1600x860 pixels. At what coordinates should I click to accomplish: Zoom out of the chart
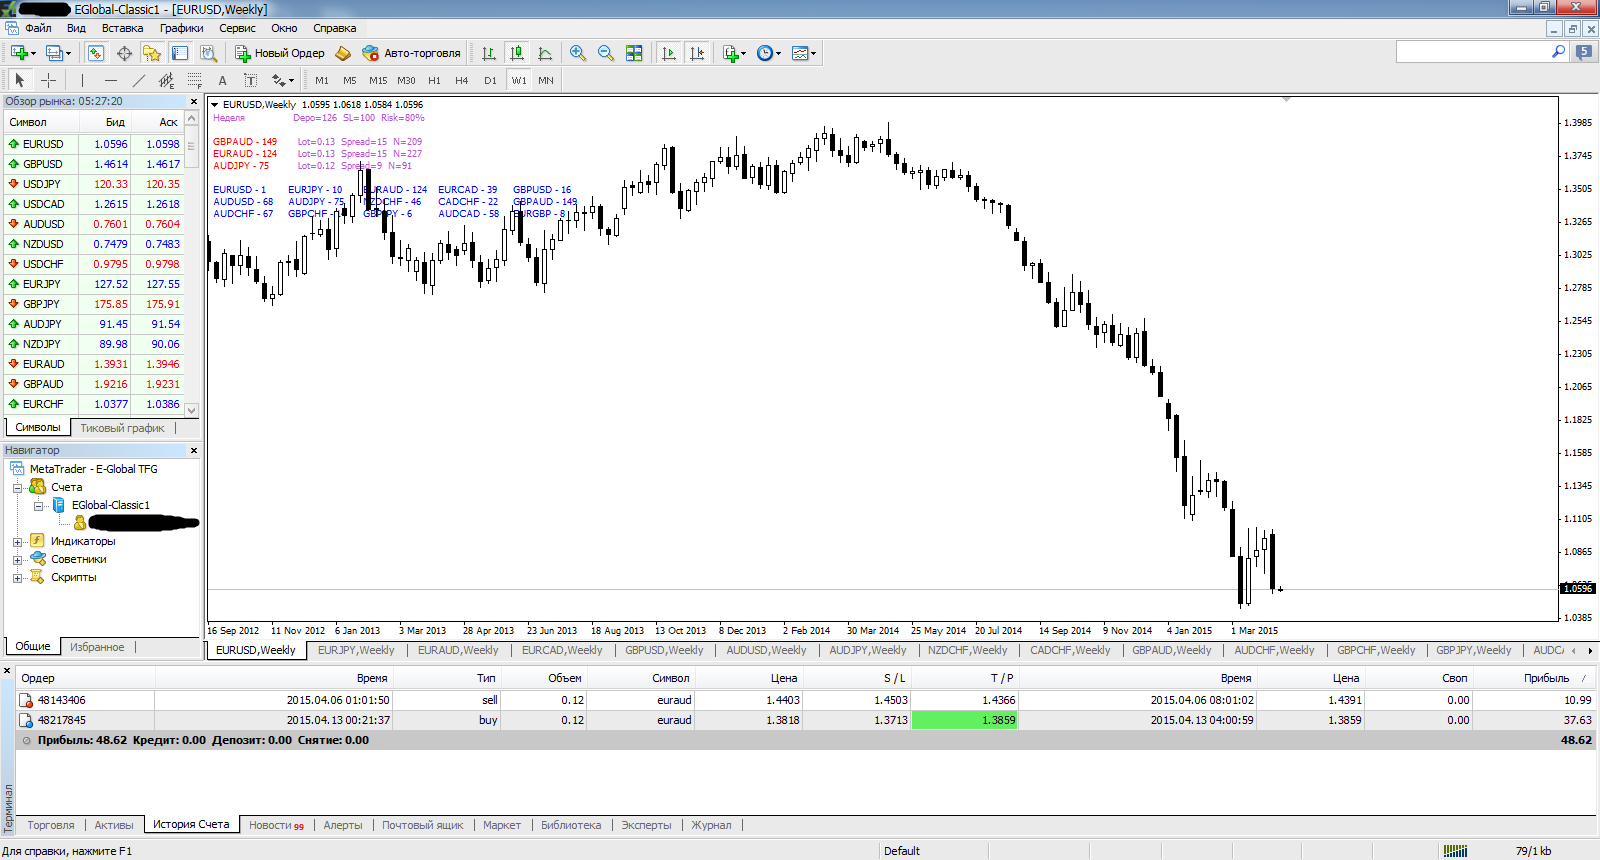point(606,53)
